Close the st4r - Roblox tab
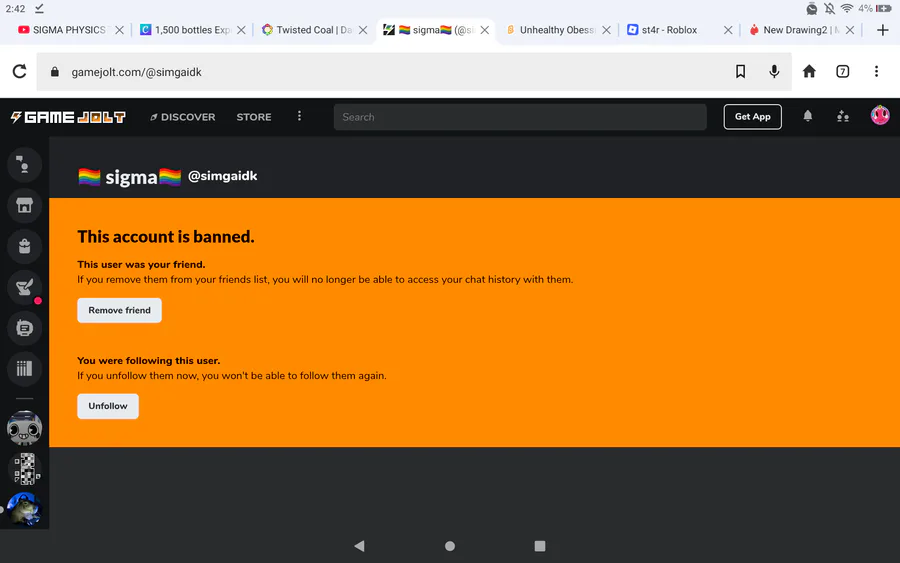The image size is (900, 563). [728, 30]
